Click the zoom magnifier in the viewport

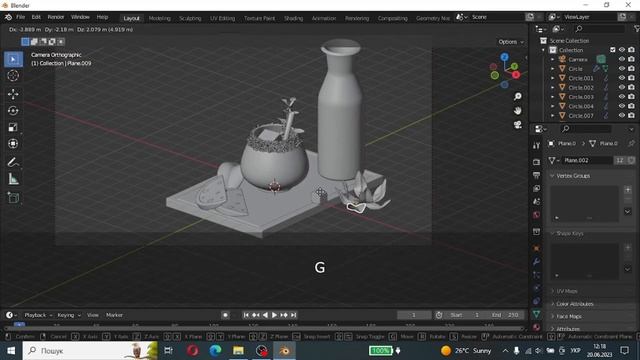point(518,97)
